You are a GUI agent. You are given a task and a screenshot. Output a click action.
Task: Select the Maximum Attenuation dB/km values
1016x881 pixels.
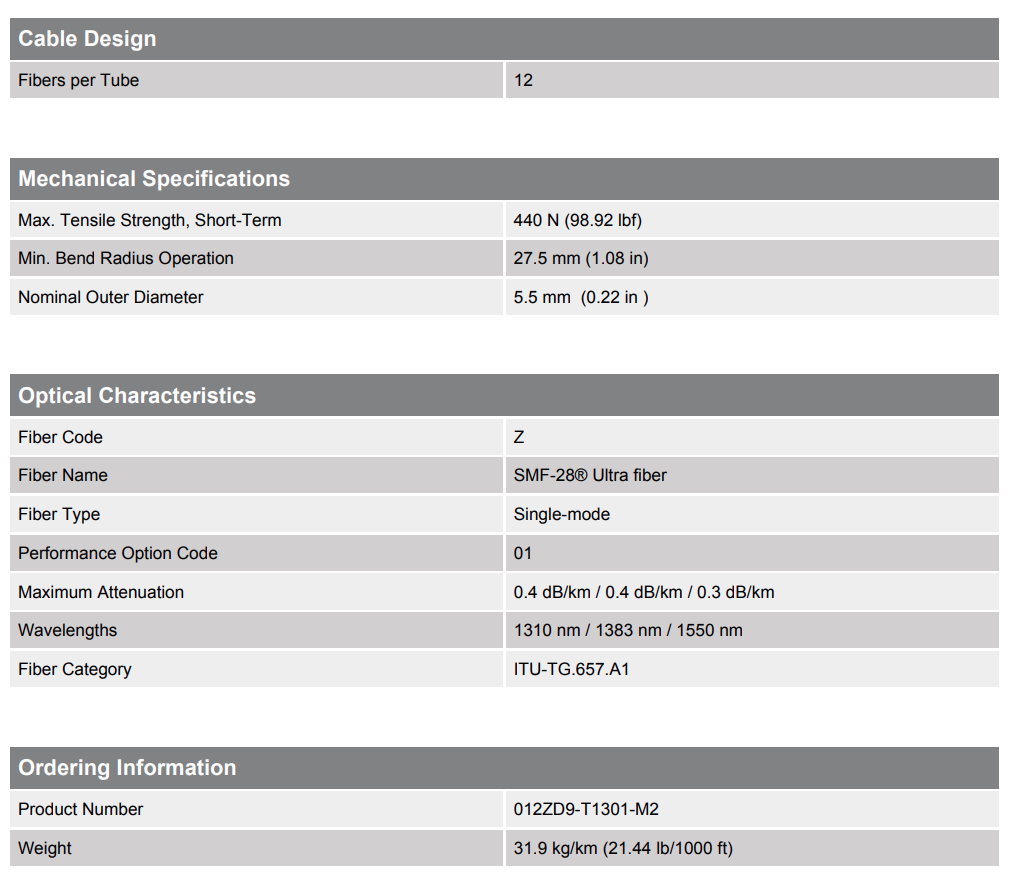(x=644, y=592)
